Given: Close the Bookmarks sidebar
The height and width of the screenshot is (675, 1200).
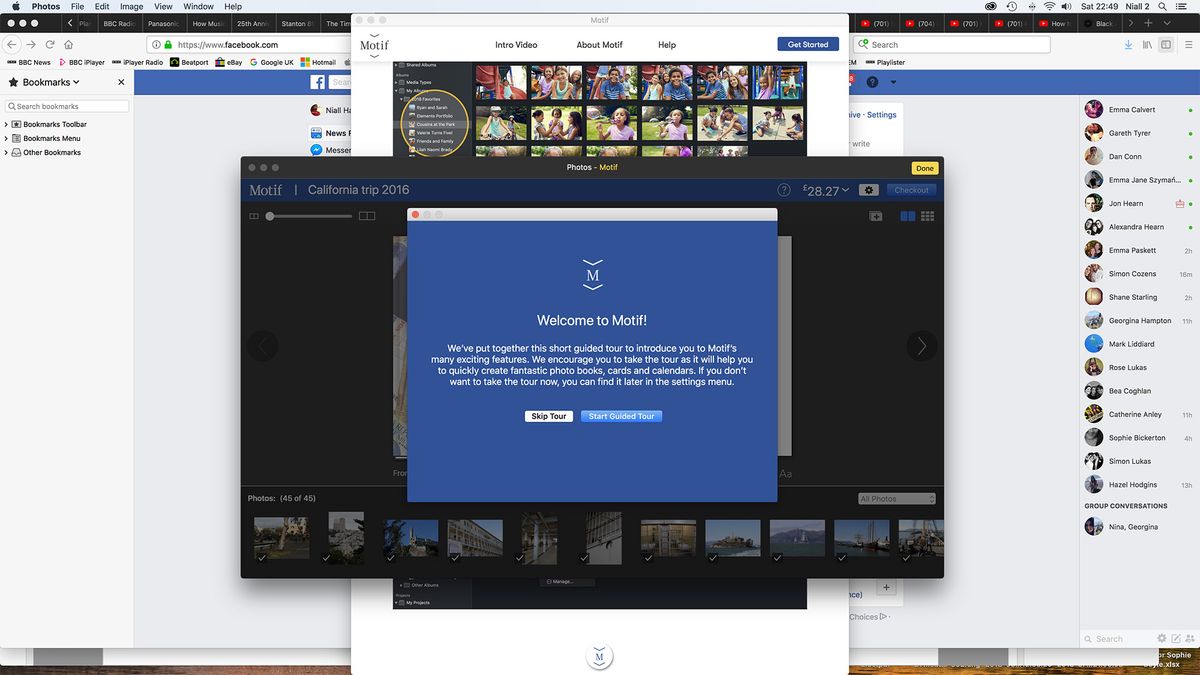Looking at the screenshot, I should point(121,82).
